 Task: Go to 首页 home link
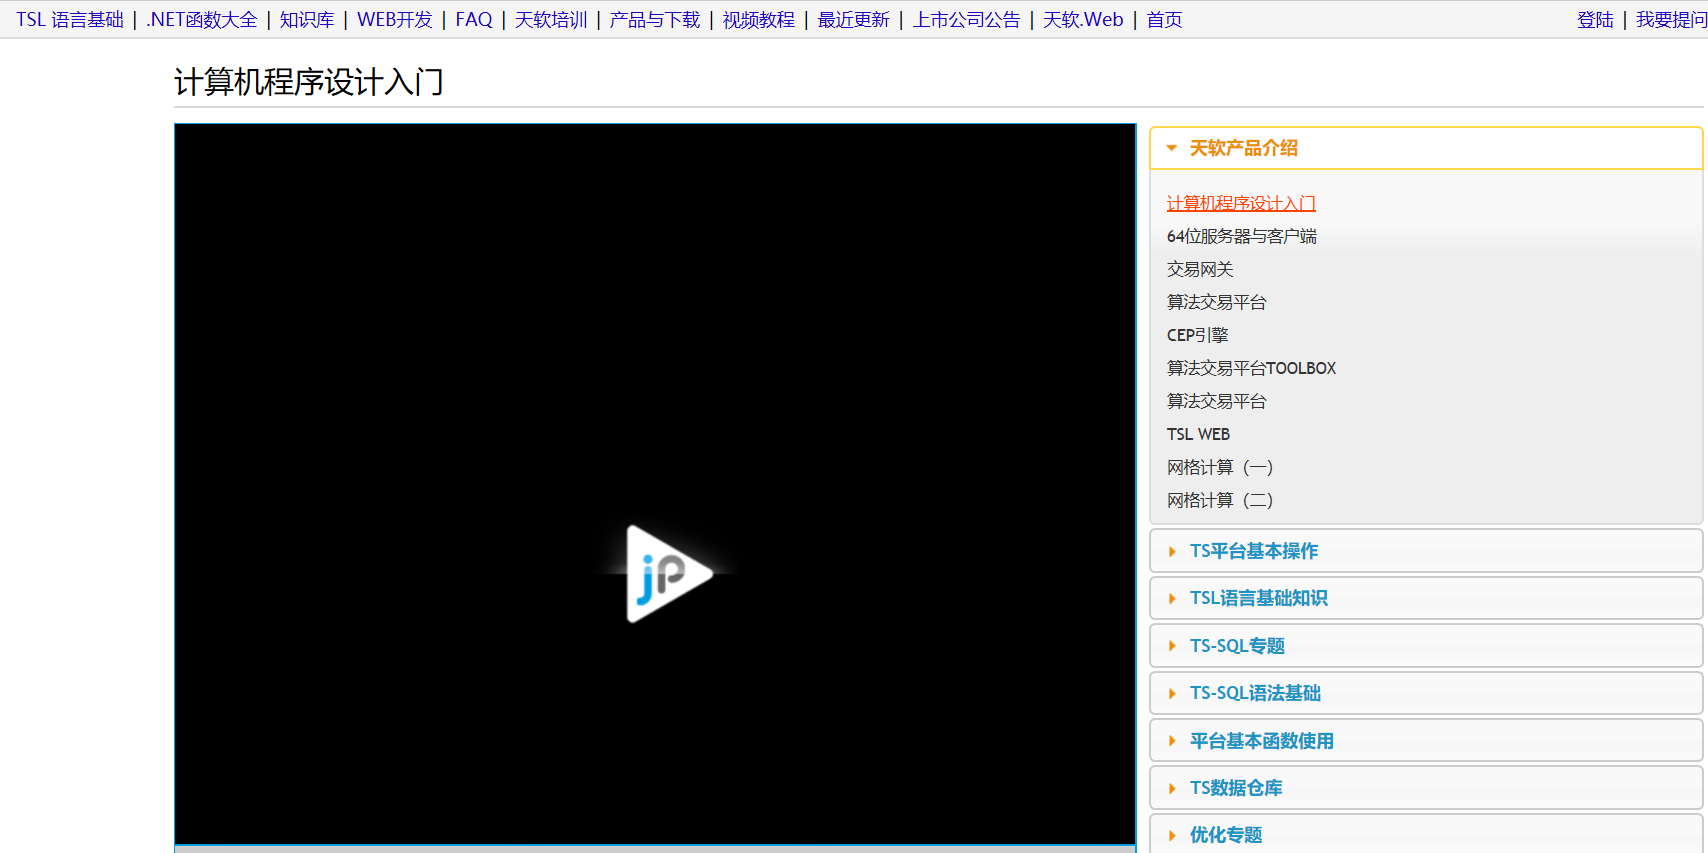1164,20
